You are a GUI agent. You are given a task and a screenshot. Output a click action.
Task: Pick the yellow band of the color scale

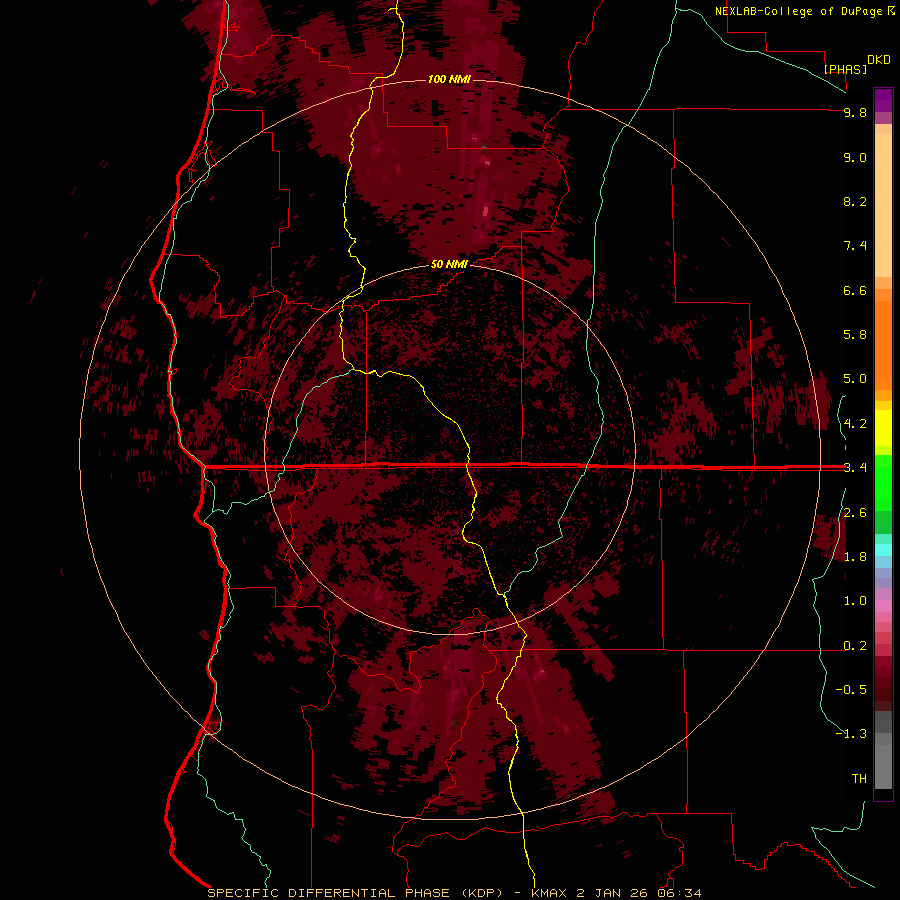[883, 428]
